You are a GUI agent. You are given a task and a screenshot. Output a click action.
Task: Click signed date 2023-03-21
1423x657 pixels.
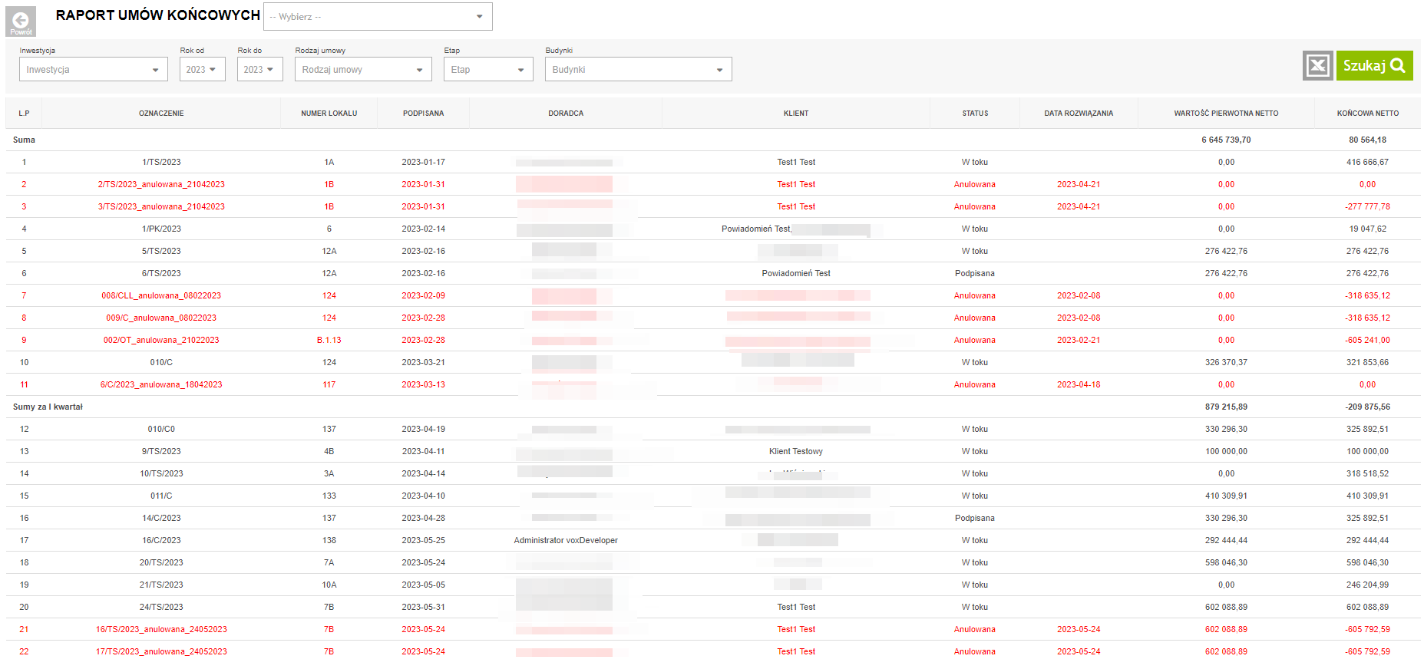(423, 362)
